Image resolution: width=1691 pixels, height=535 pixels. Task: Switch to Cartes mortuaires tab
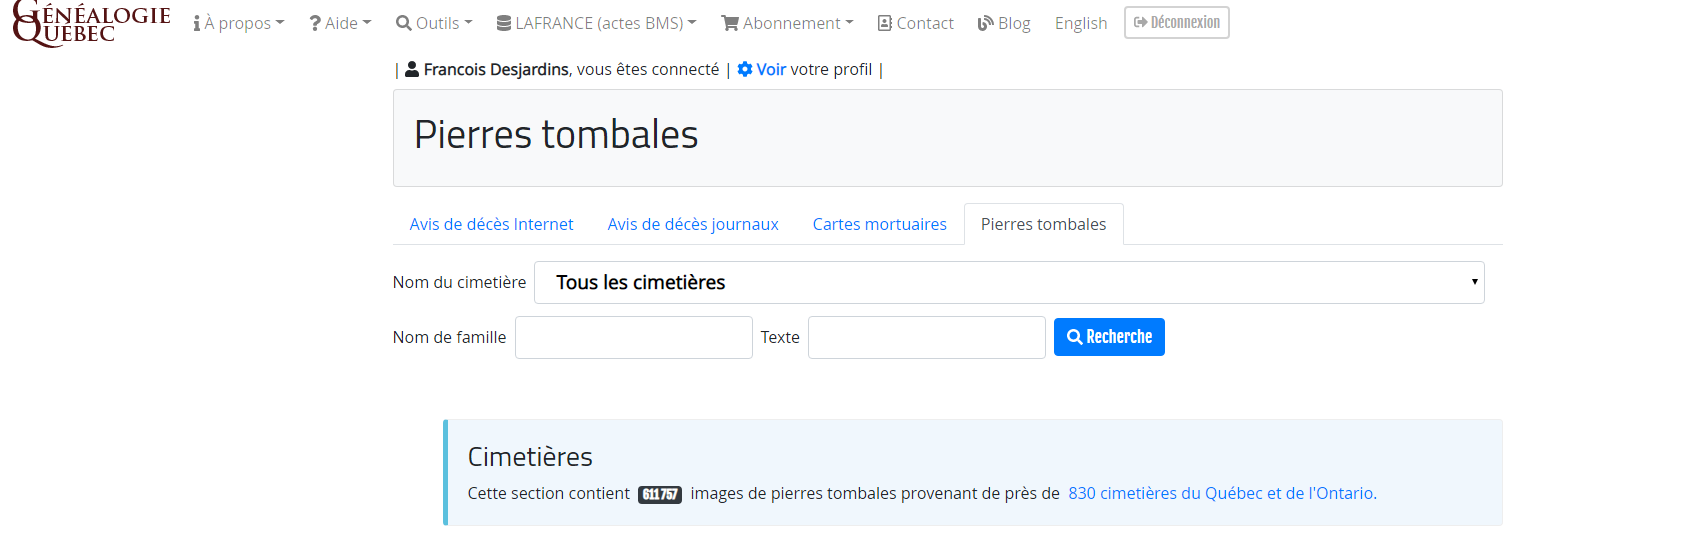(x=879, y=224)
